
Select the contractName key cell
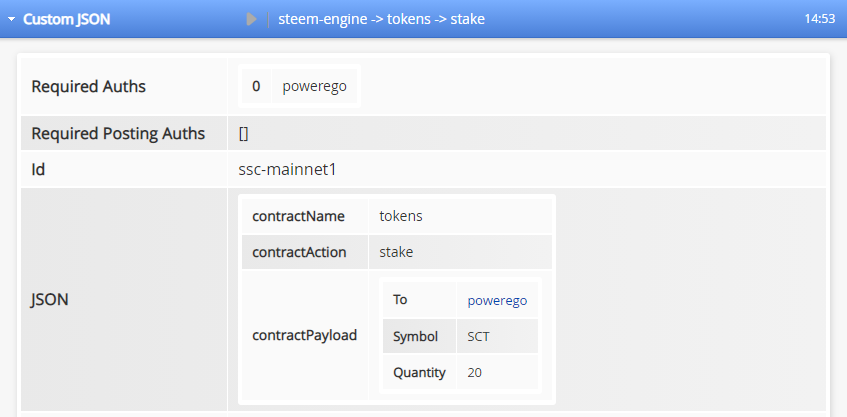(x=305, y=216)
